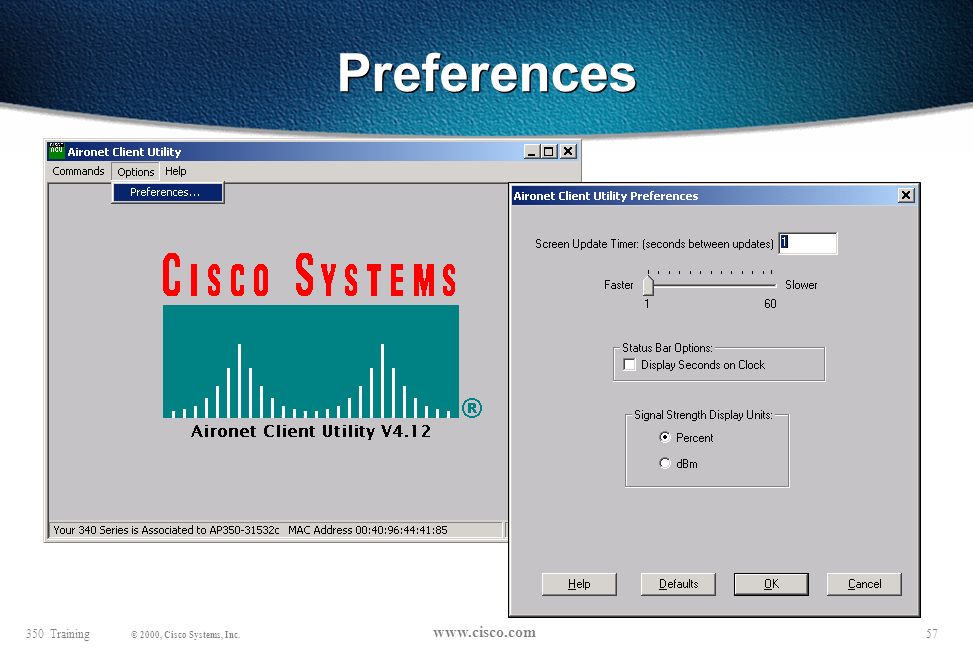Click the Screen Update Timer input field
The height and width of the screenshot is (648, 973).
(x=807, y=243)
